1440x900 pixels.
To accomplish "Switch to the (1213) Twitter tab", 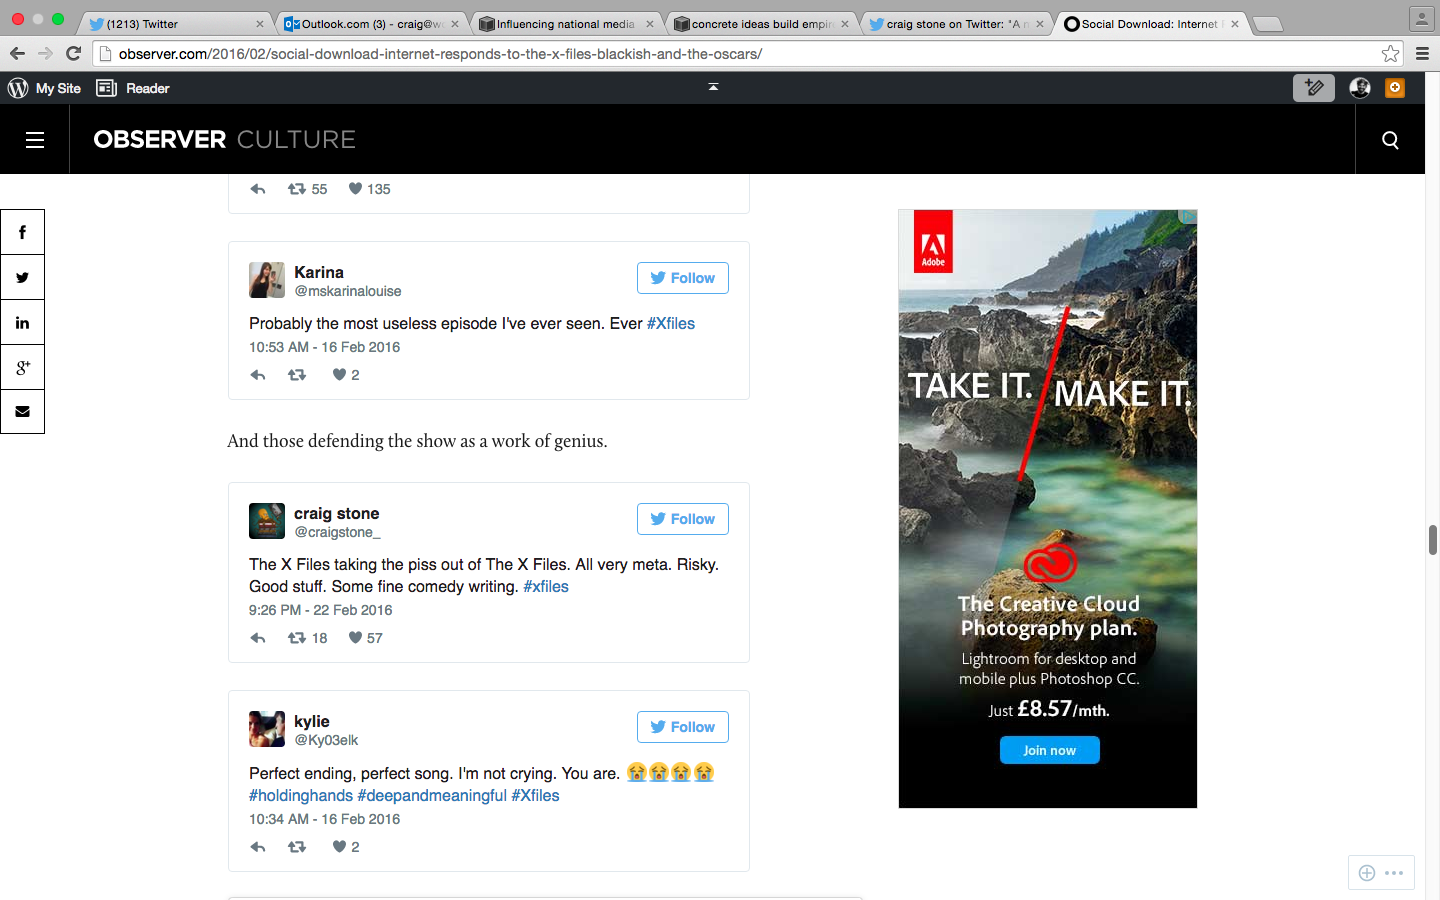I will (176, 23).
